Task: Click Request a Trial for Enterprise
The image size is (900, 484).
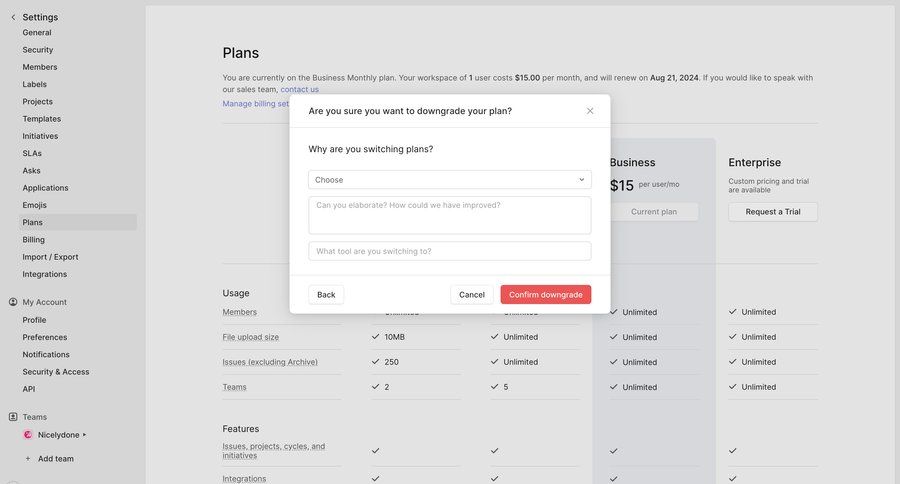Action: [772, 212]
